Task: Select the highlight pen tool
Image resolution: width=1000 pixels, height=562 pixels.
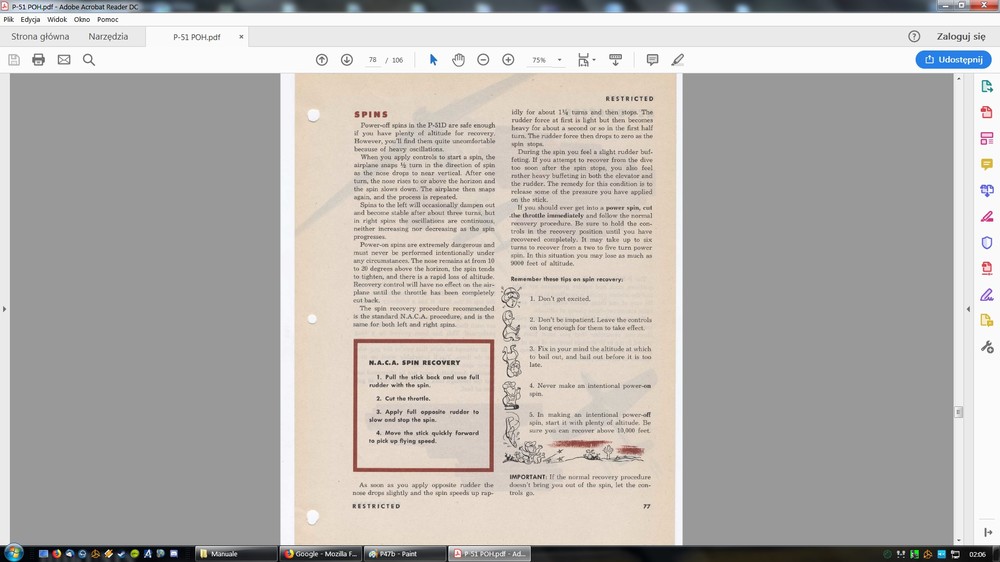Action: point(677,60)
